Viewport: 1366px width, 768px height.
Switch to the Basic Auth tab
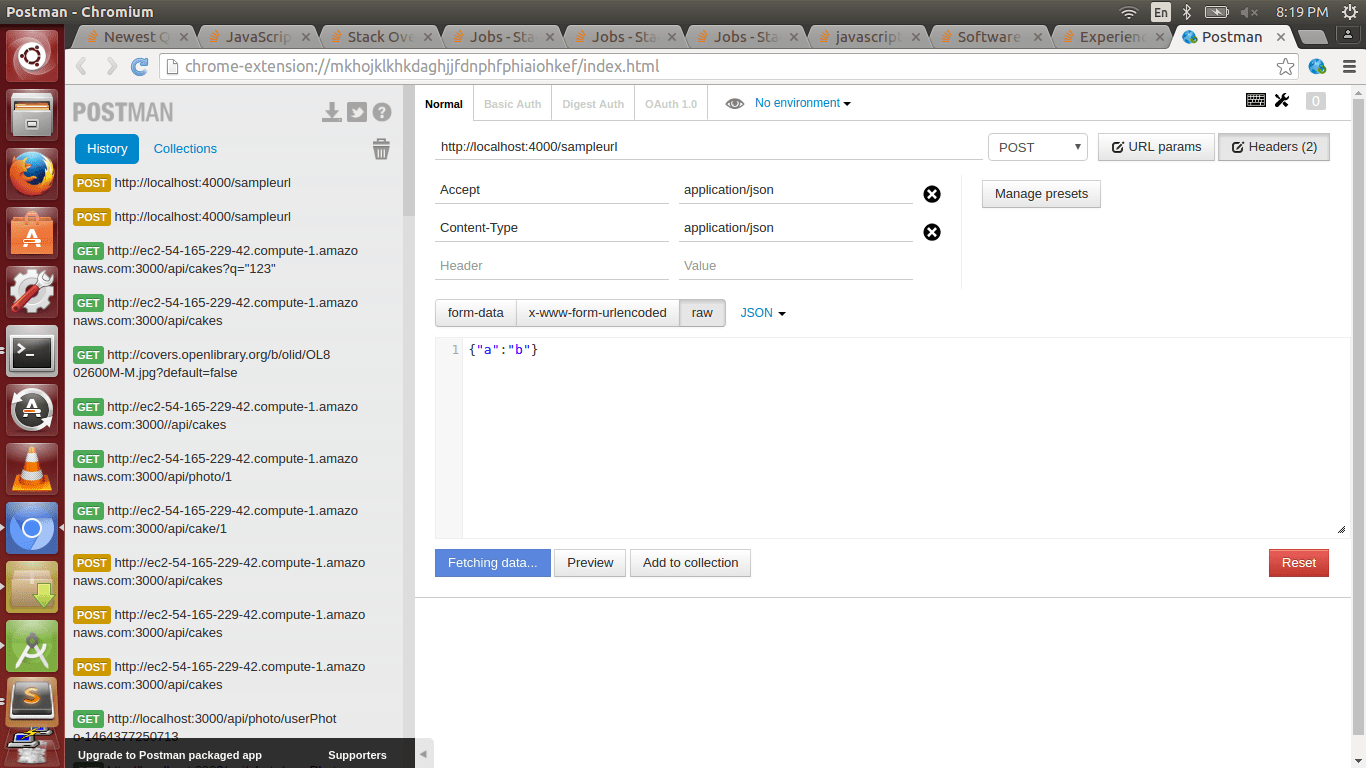pyautogui.click(x=513, y=104)
